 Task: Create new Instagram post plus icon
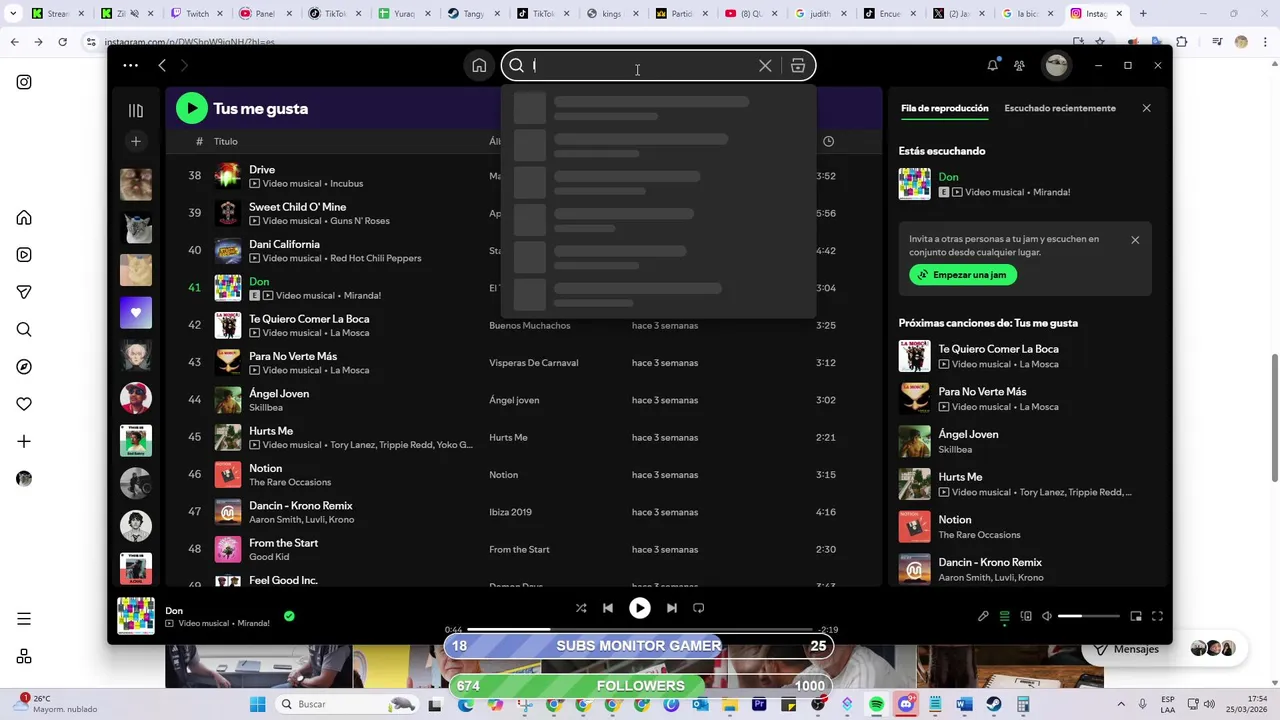(x=24, y=441)
